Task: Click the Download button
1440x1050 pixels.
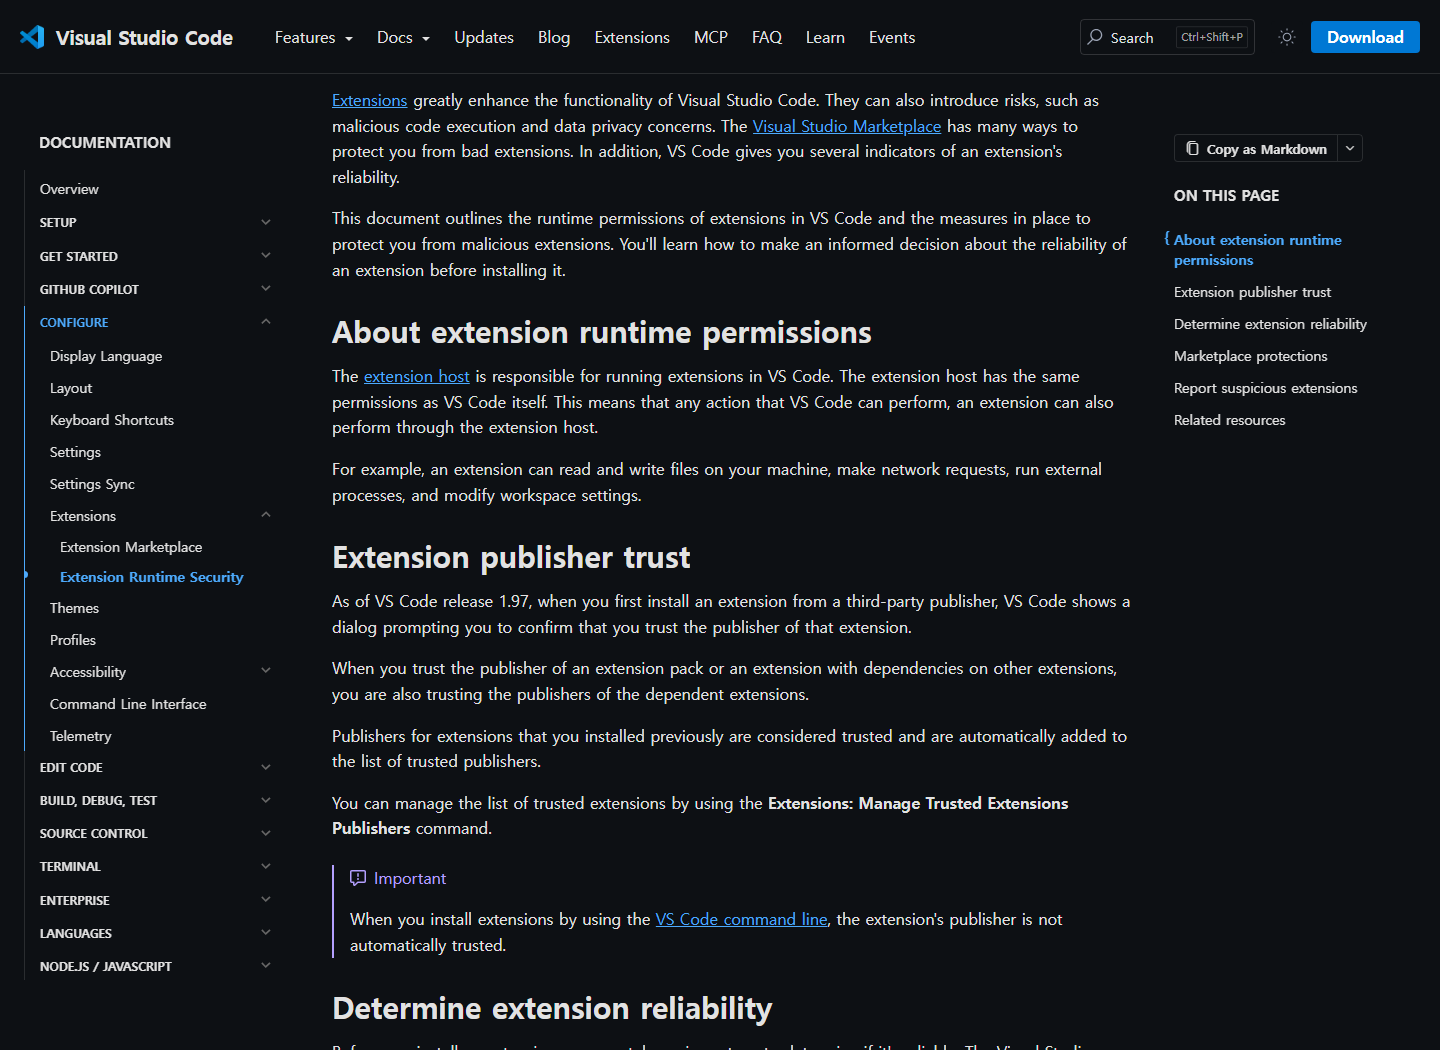Action: (1365, 37)
